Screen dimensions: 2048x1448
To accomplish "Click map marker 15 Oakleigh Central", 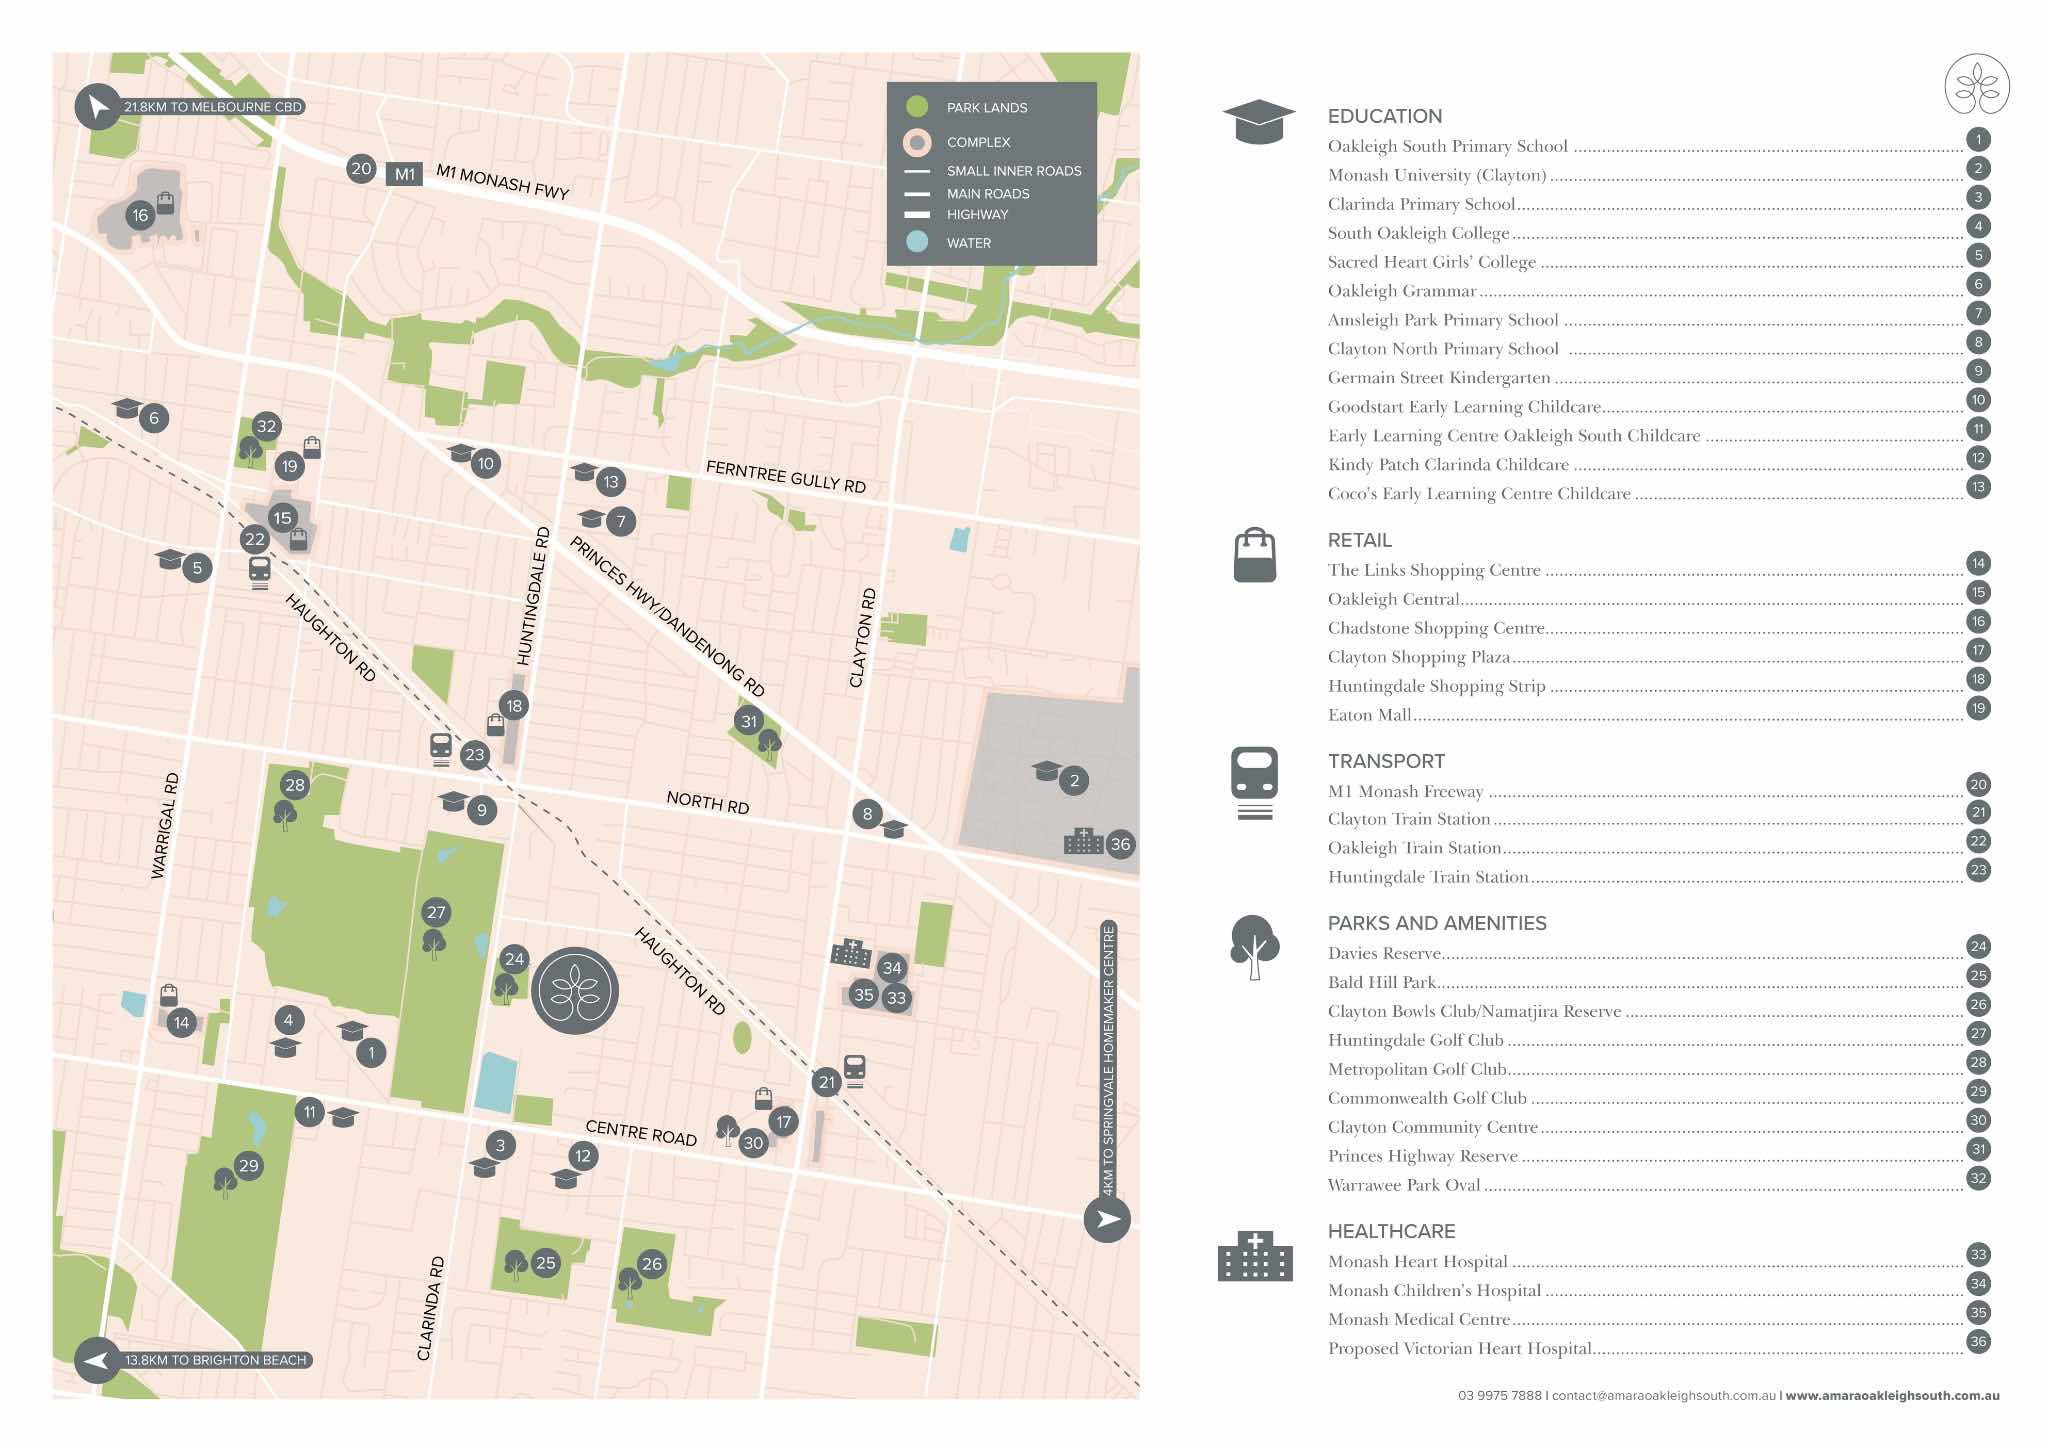I will point(282,518).
